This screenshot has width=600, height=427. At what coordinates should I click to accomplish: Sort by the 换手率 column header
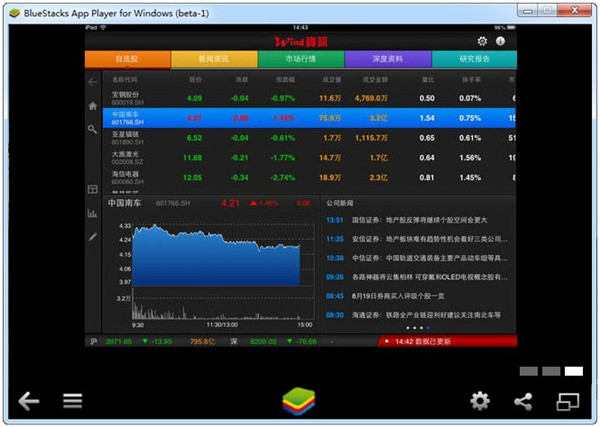471,80
